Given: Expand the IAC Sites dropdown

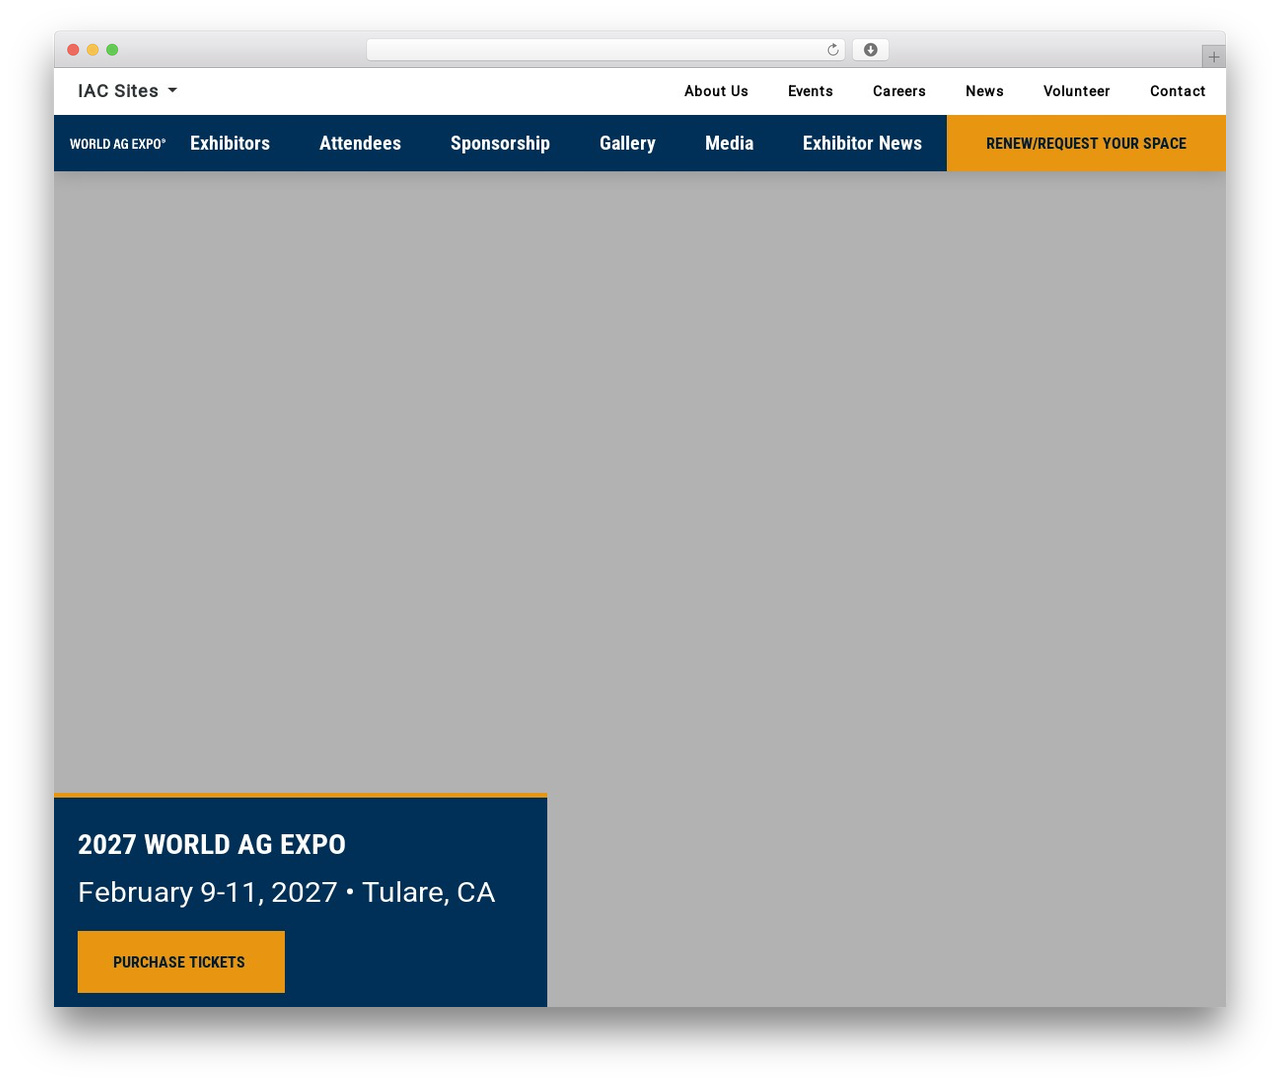Looking at the screenshot, I should (127, 91).
